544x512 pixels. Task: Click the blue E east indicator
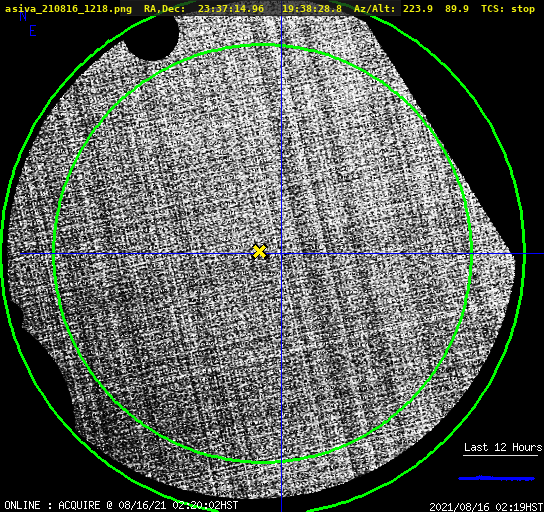(x=33, y=31)
